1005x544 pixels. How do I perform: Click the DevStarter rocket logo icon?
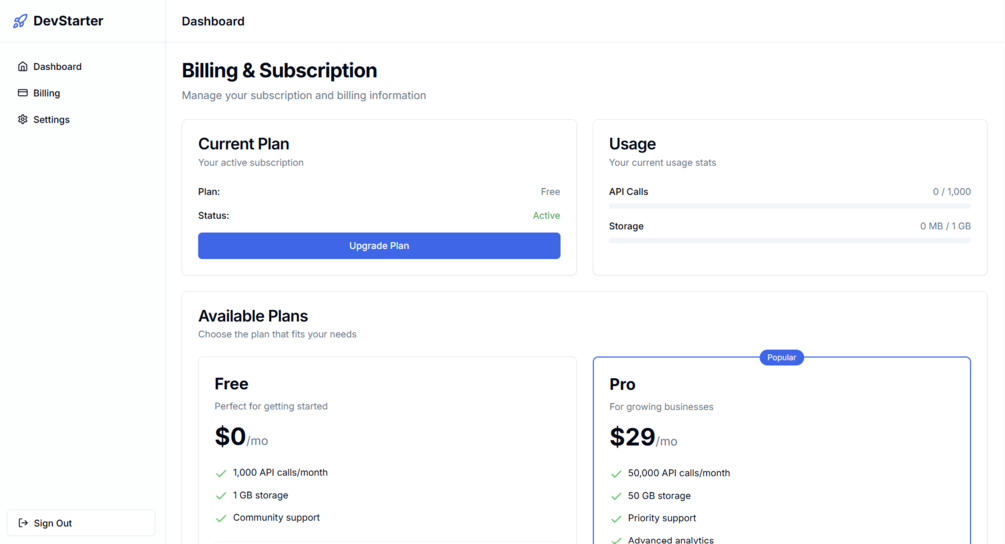coord(20,21)
